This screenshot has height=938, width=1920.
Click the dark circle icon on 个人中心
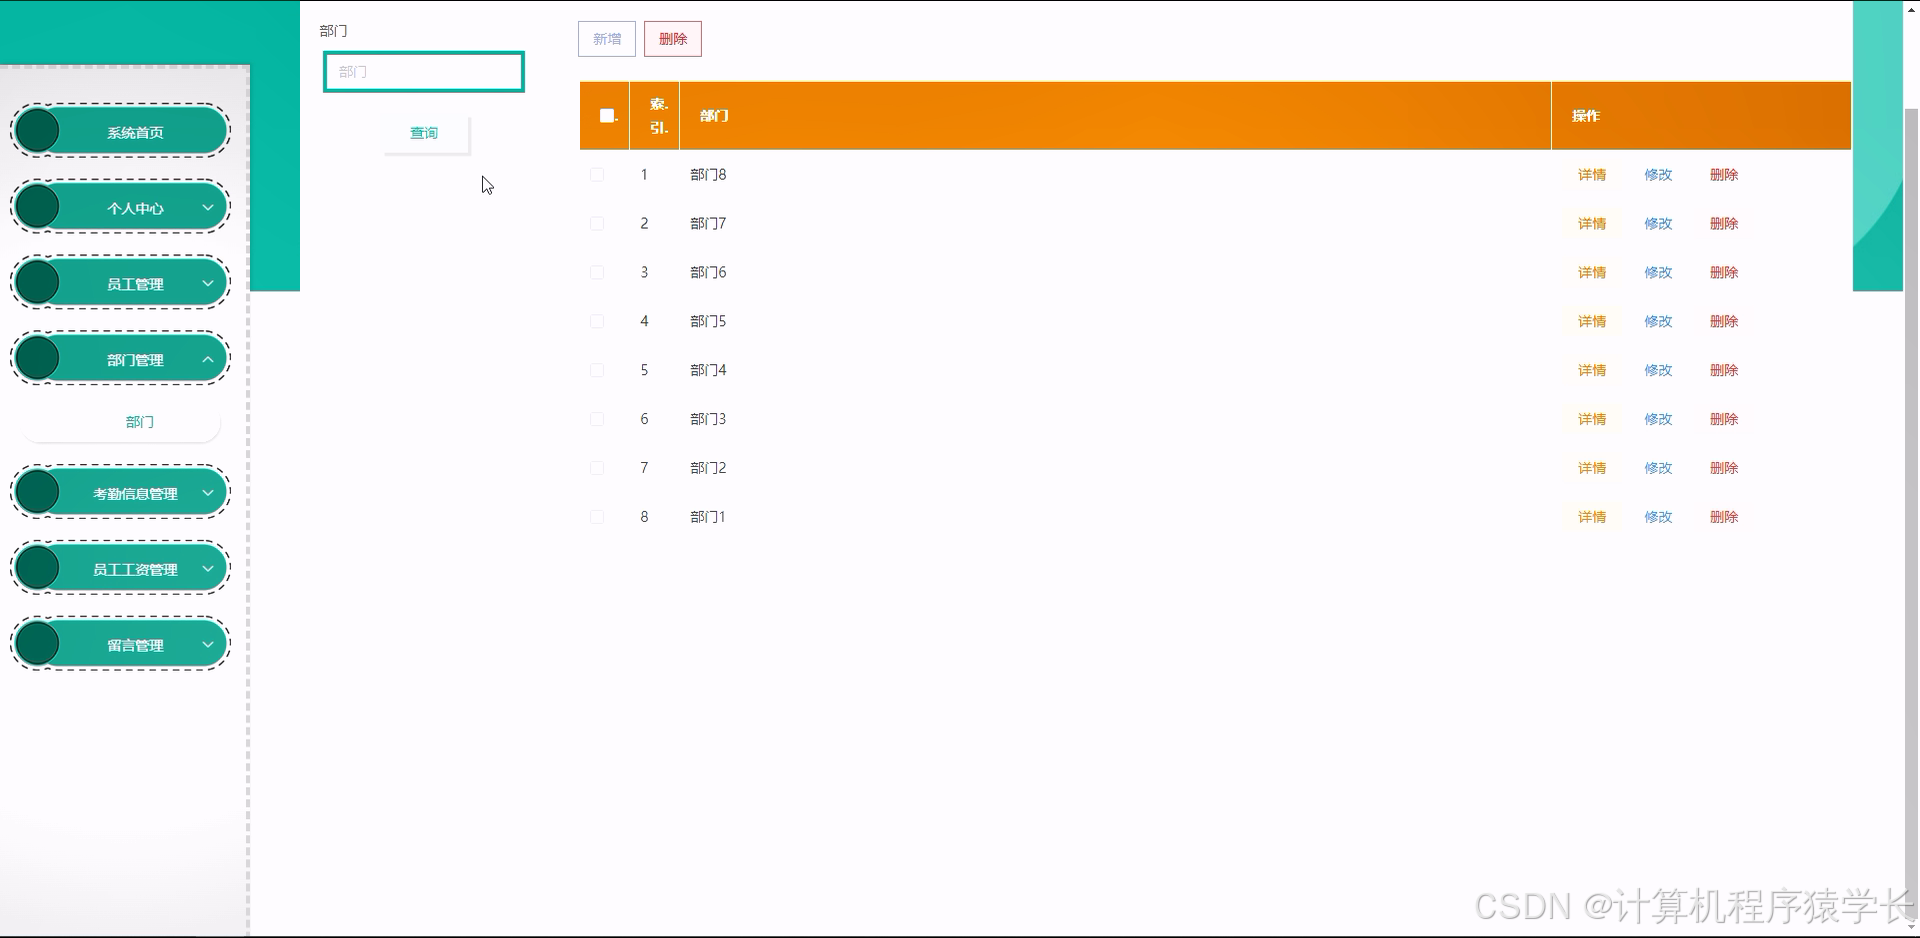coord(38,207)
